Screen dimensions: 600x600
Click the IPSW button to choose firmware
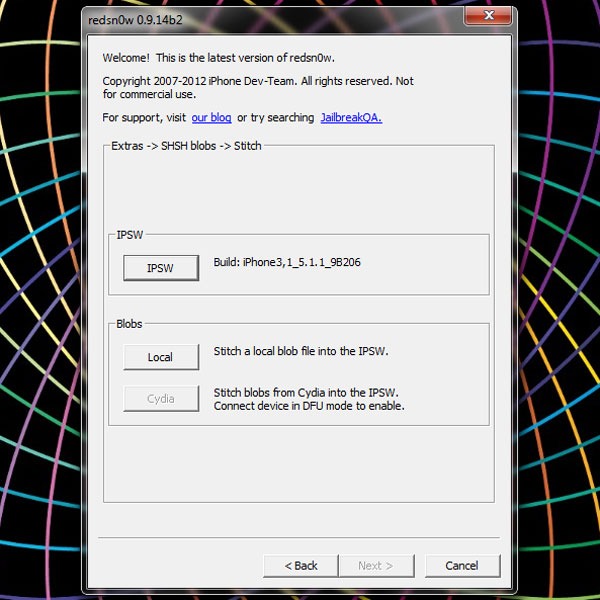161,268
